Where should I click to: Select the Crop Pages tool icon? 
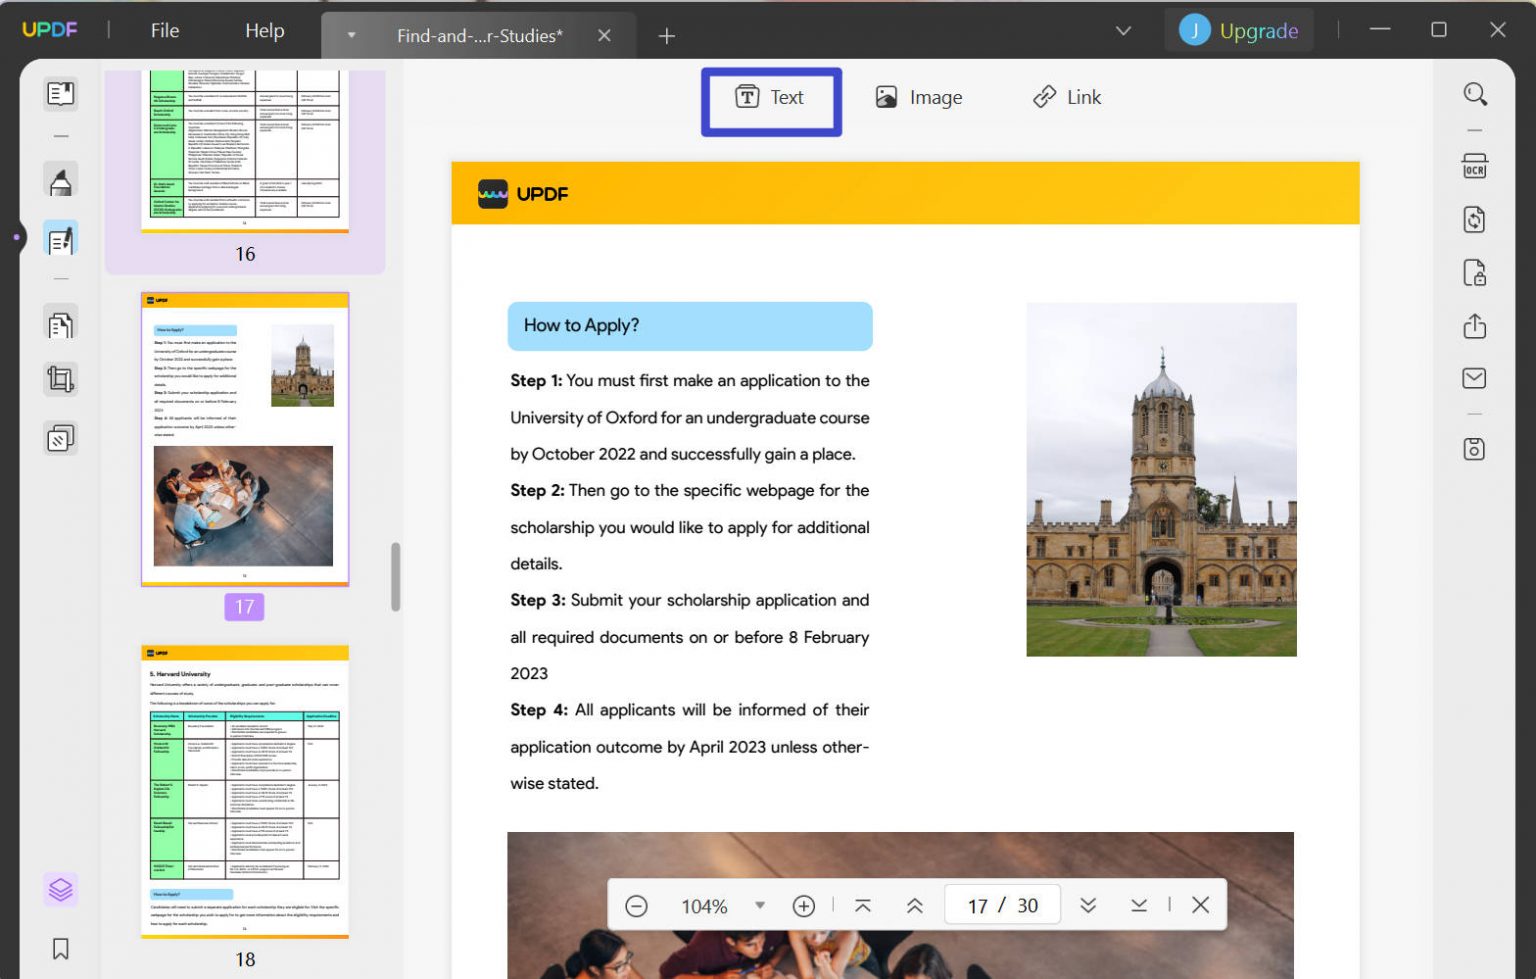pyautogui.click(x=60, y=380)
